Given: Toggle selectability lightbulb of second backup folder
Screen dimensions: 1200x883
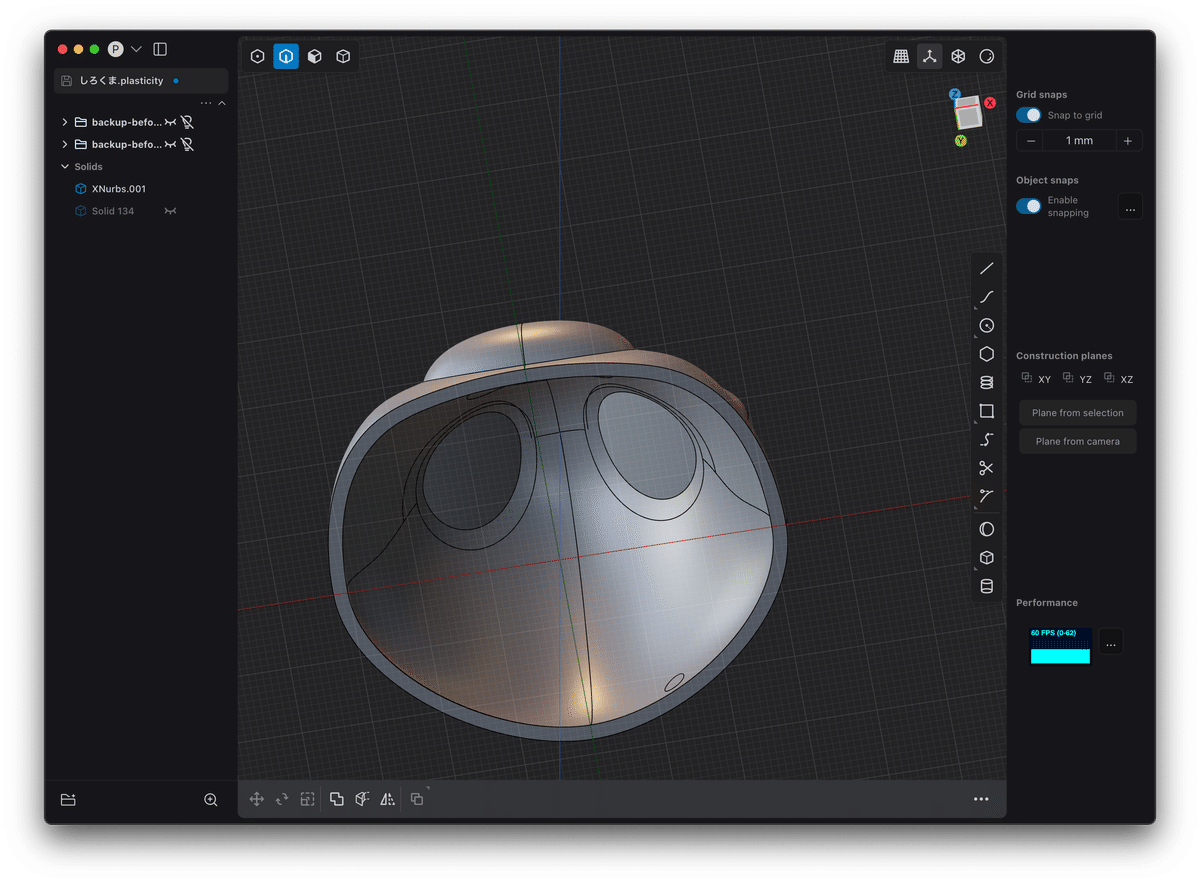Looking at the screenshot, I should pos(187,144).
